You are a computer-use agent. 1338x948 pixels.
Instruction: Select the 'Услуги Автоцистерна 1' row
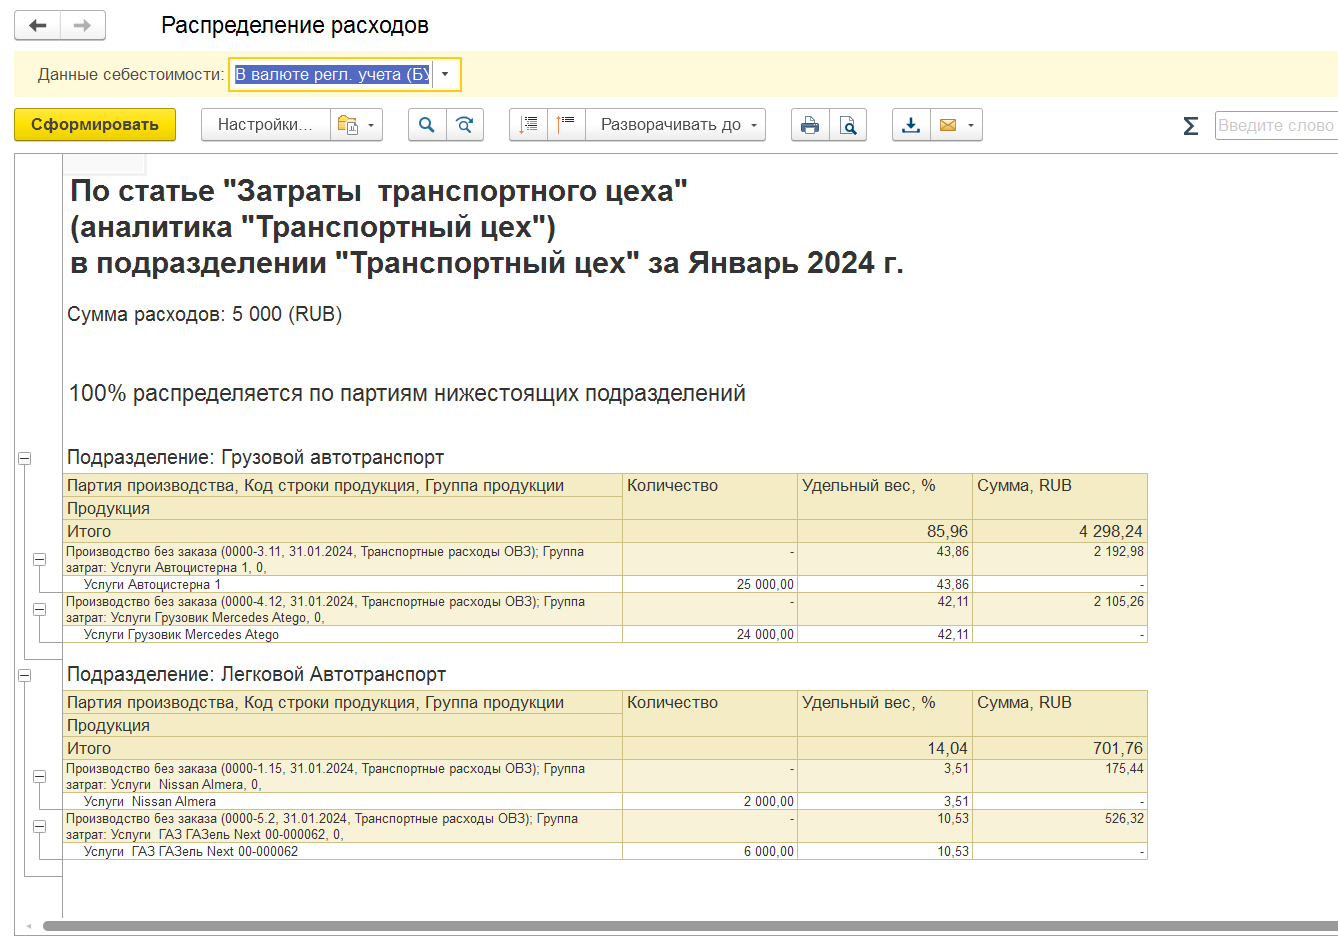point(605,584)
